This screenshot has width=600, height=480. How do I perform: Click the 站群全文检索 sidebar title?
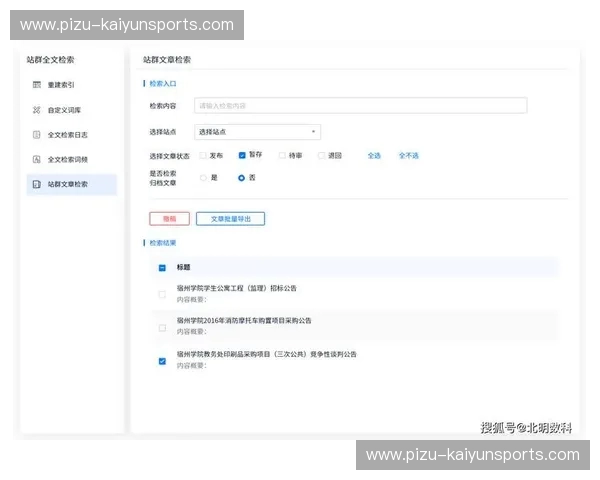pos(50,60)
